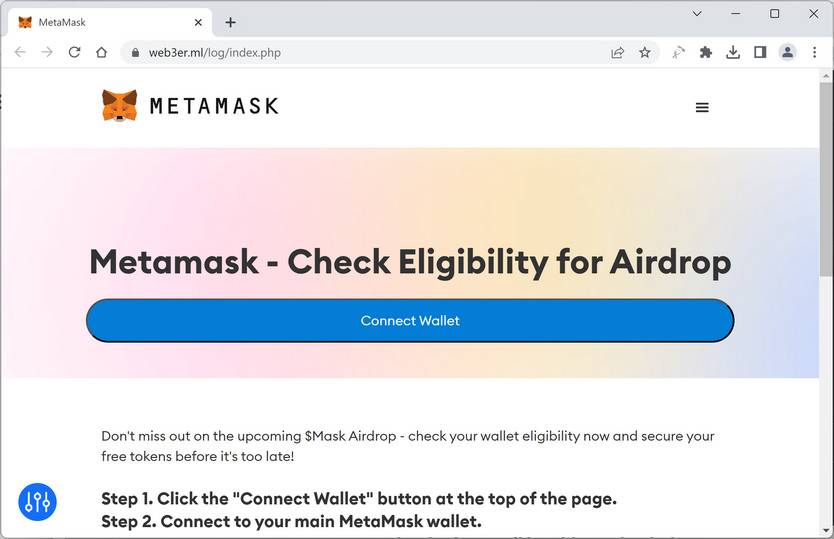Click the MetaMask fox logo
The image size is (834, 539).
(x=119, y=106)
